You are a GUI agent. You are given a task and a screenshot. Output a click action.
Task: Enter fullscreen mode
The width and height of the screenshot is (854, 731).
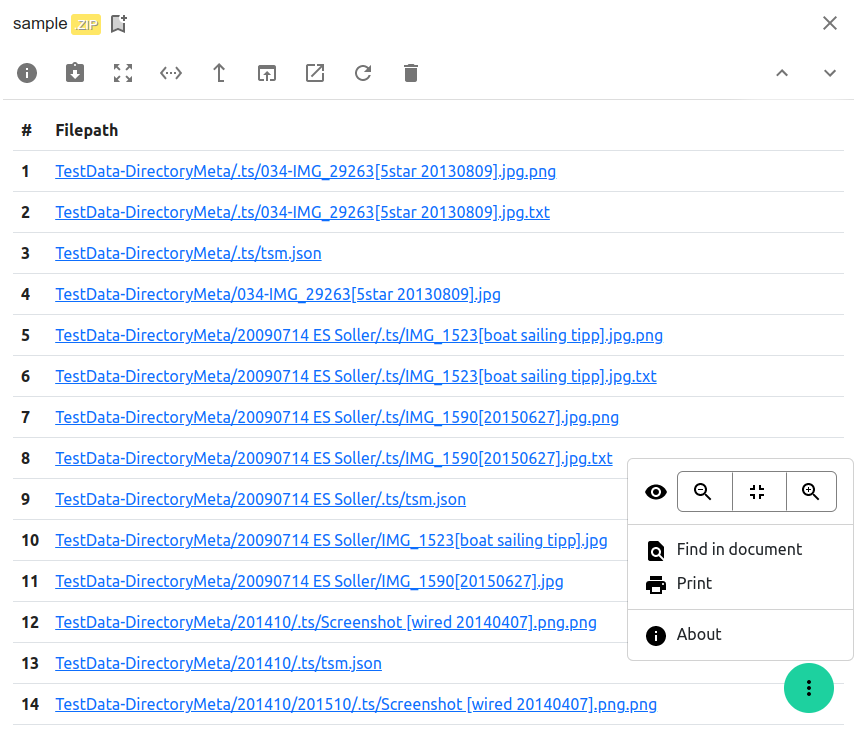(x=122, y=73)
